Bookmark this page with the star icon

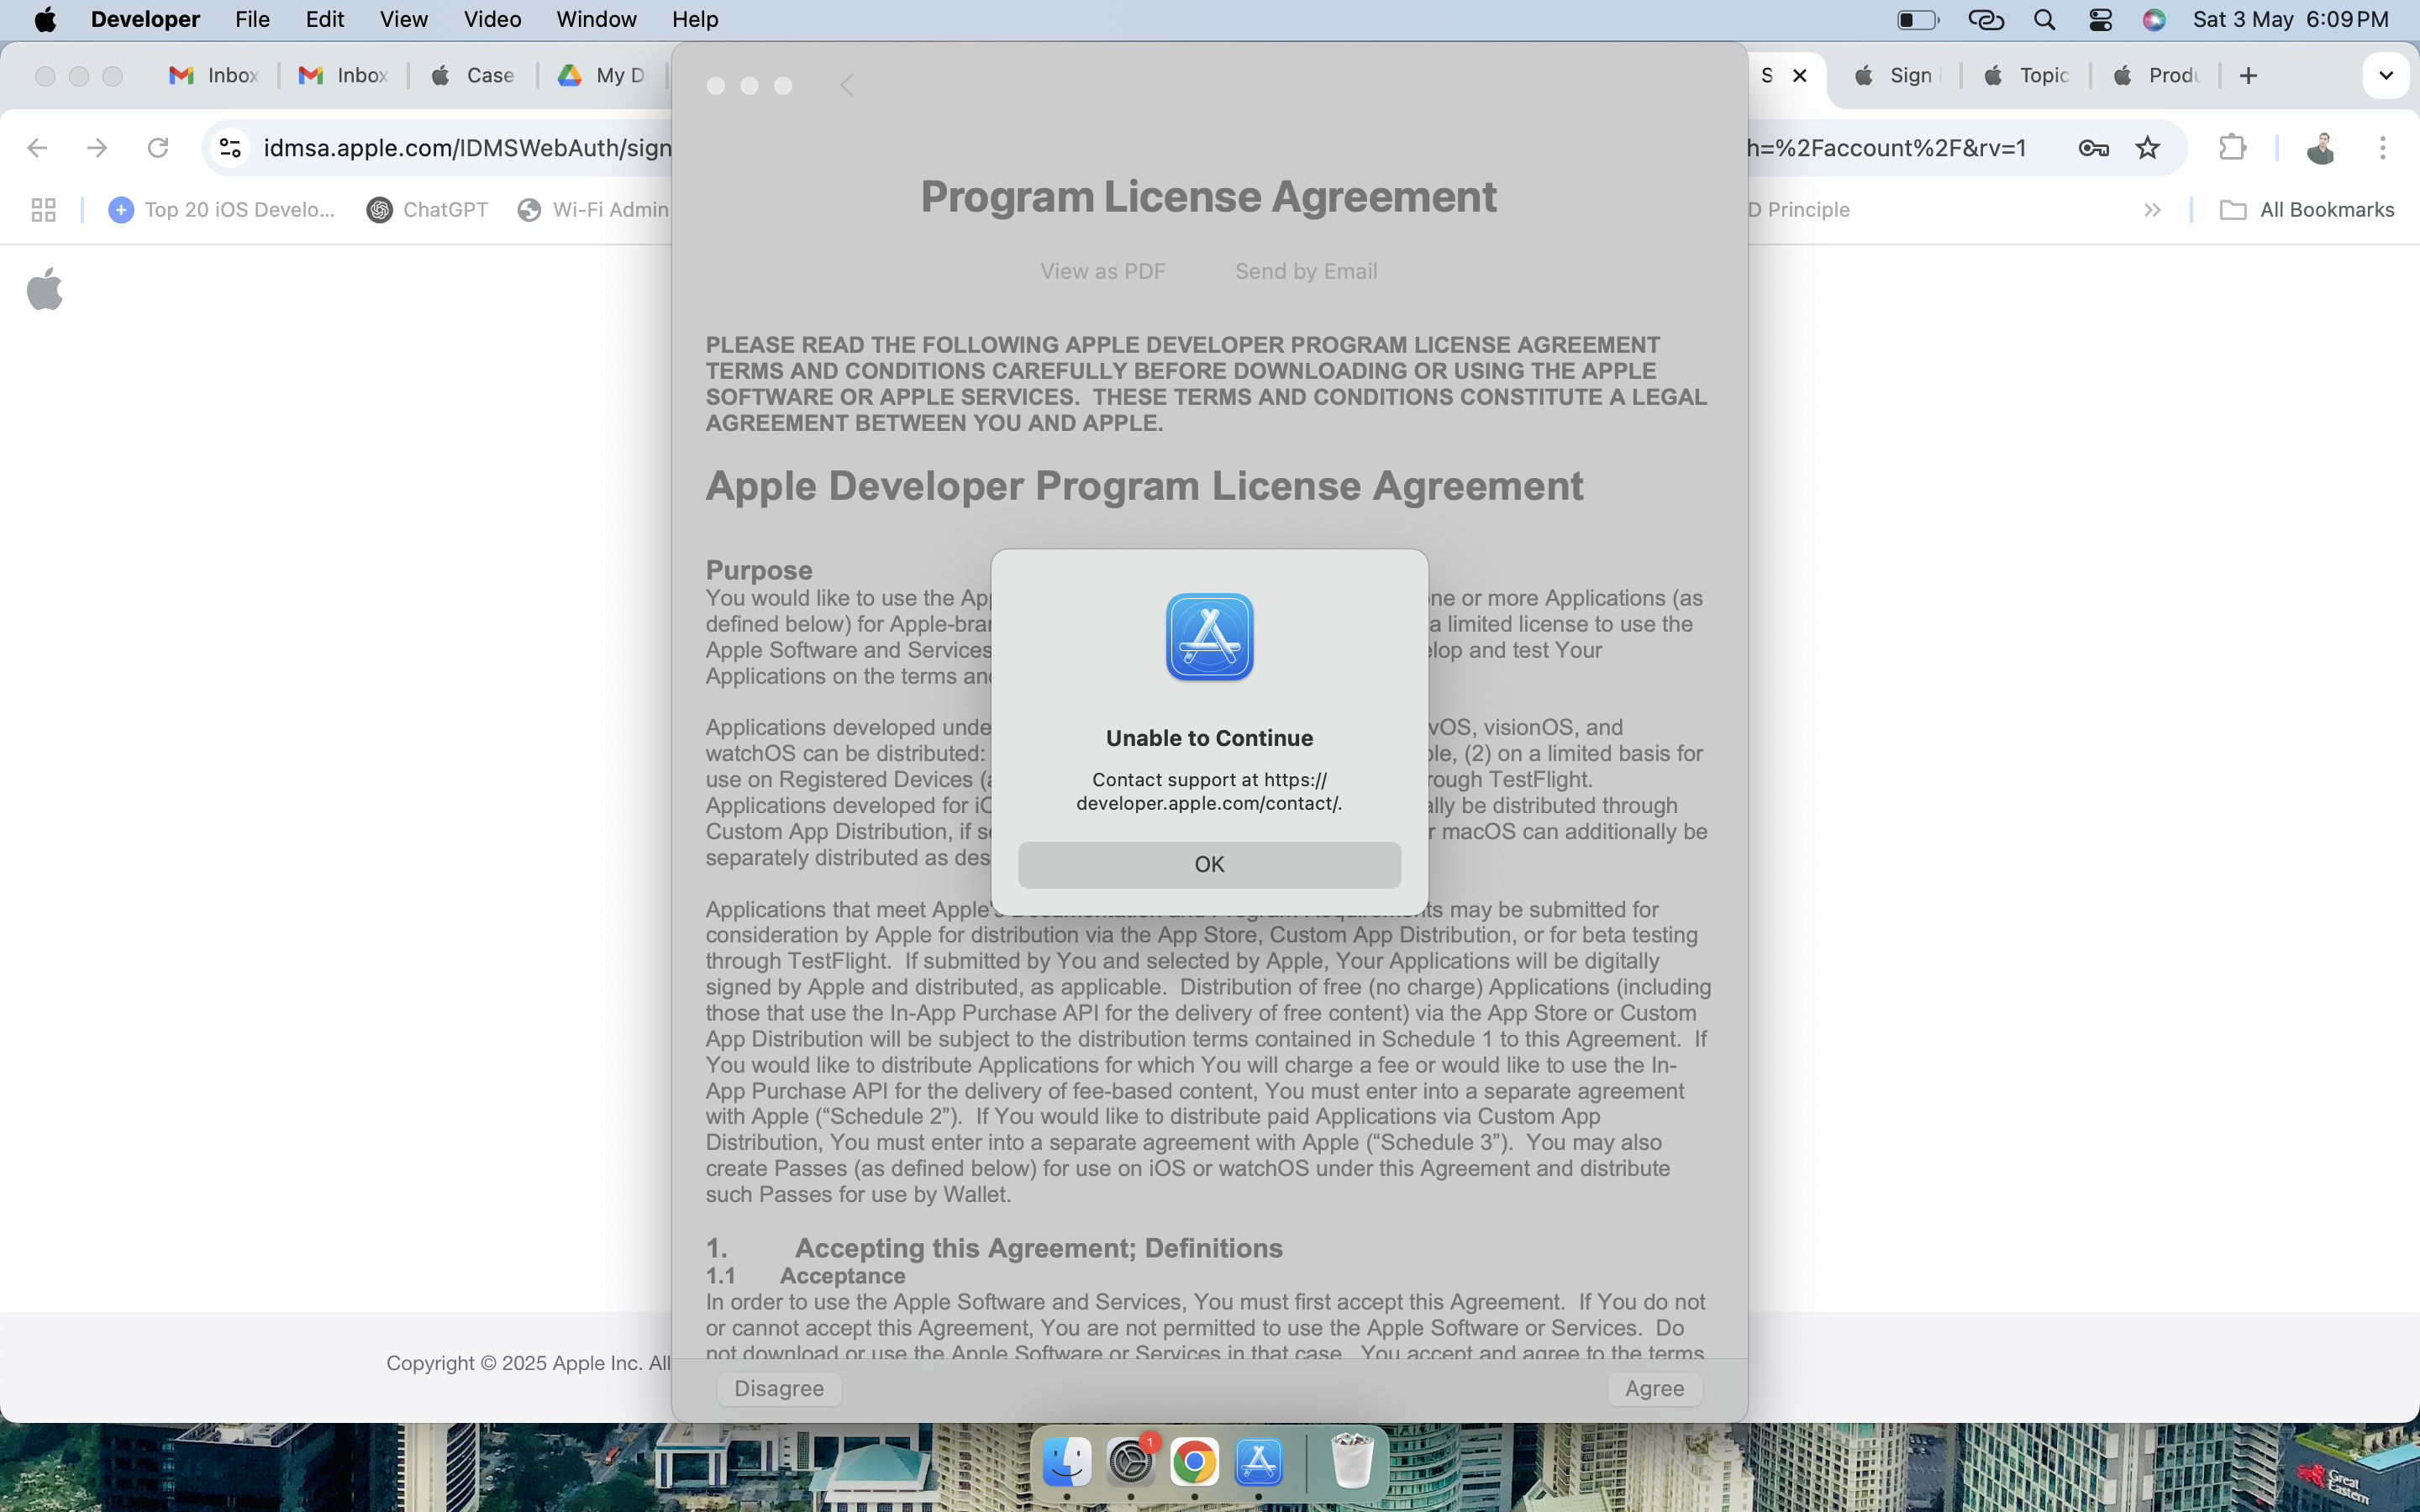coord(2147,148)
